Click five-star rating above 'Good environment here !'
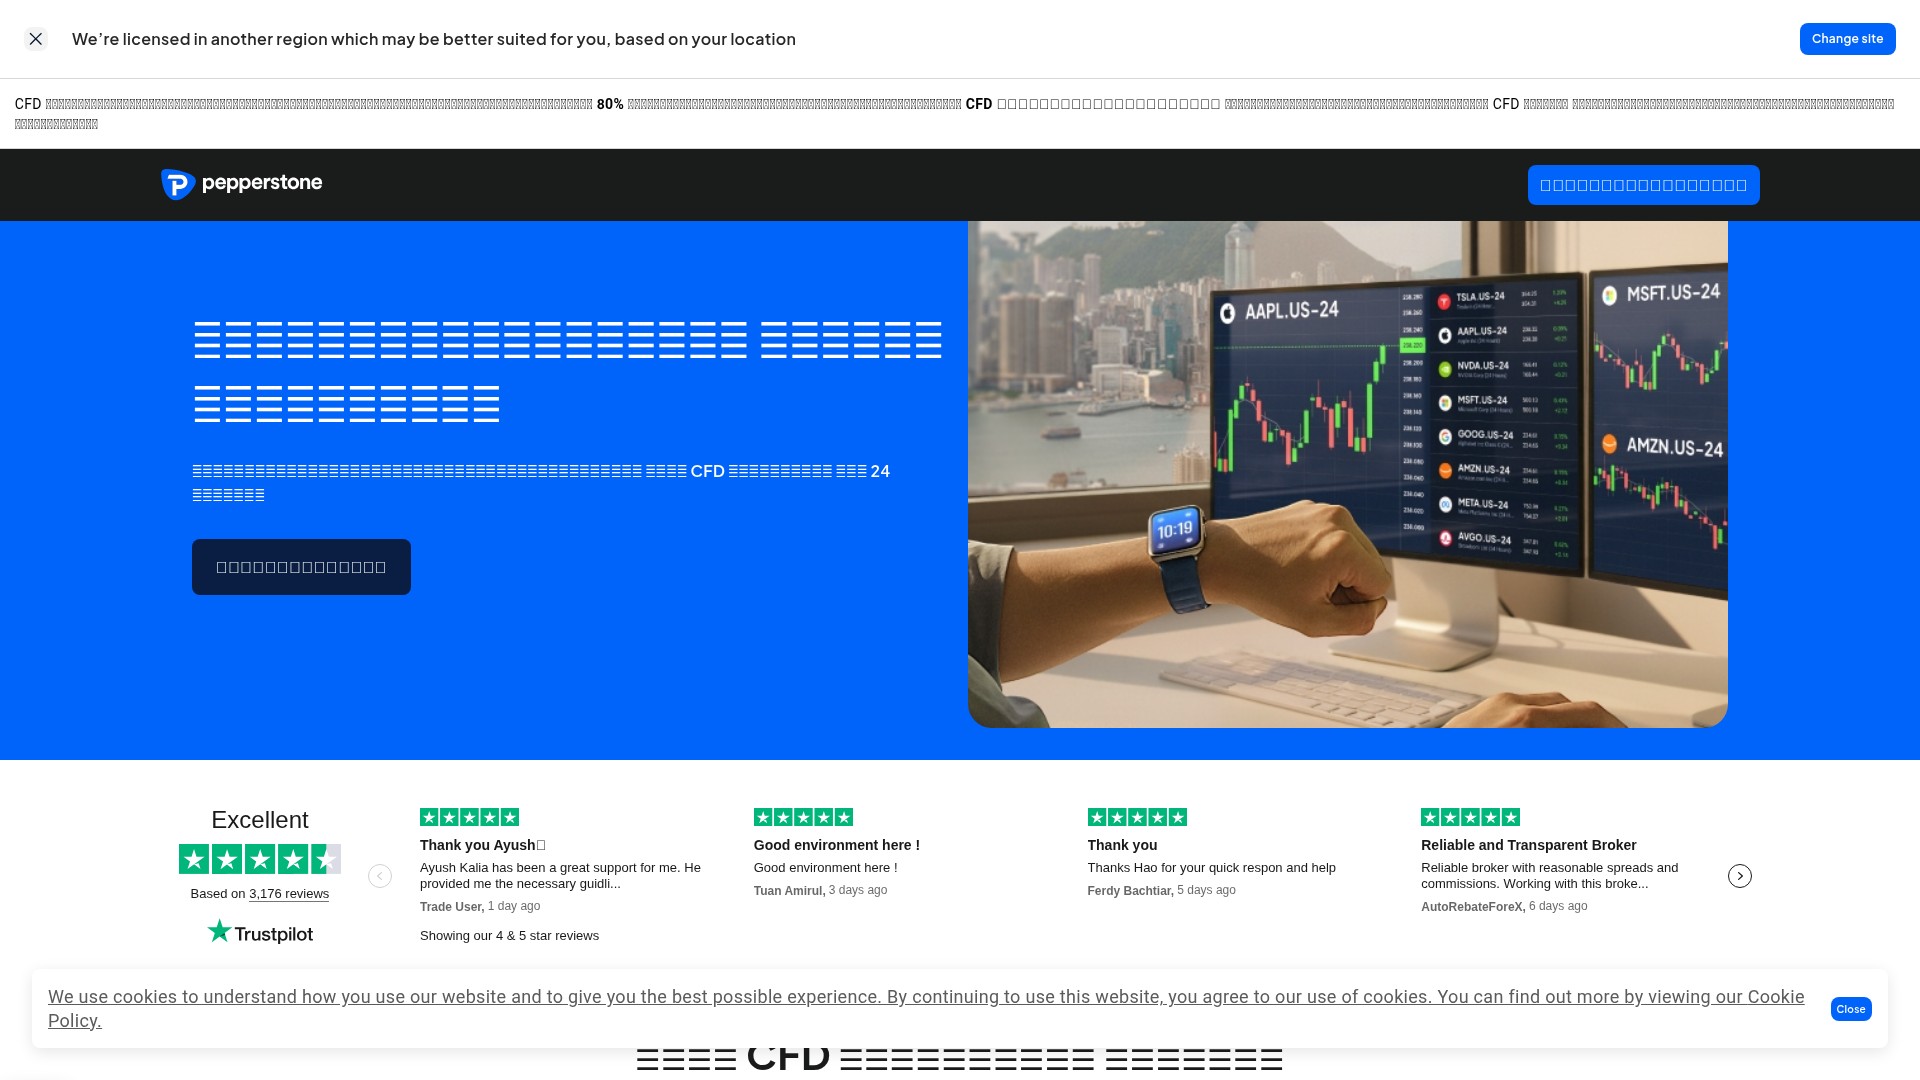 pyautogui.click(x=803, y=817)
